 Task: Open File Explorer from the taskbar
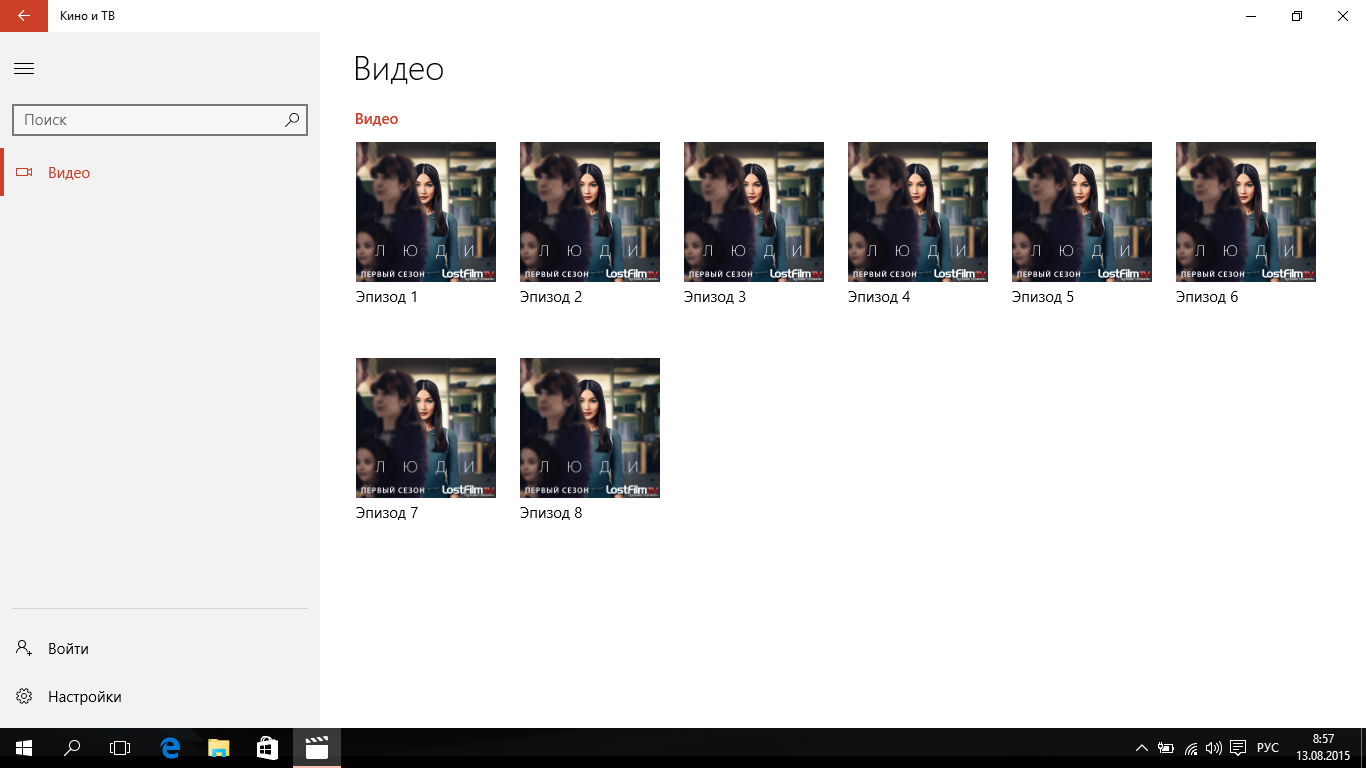pos(218,748)
